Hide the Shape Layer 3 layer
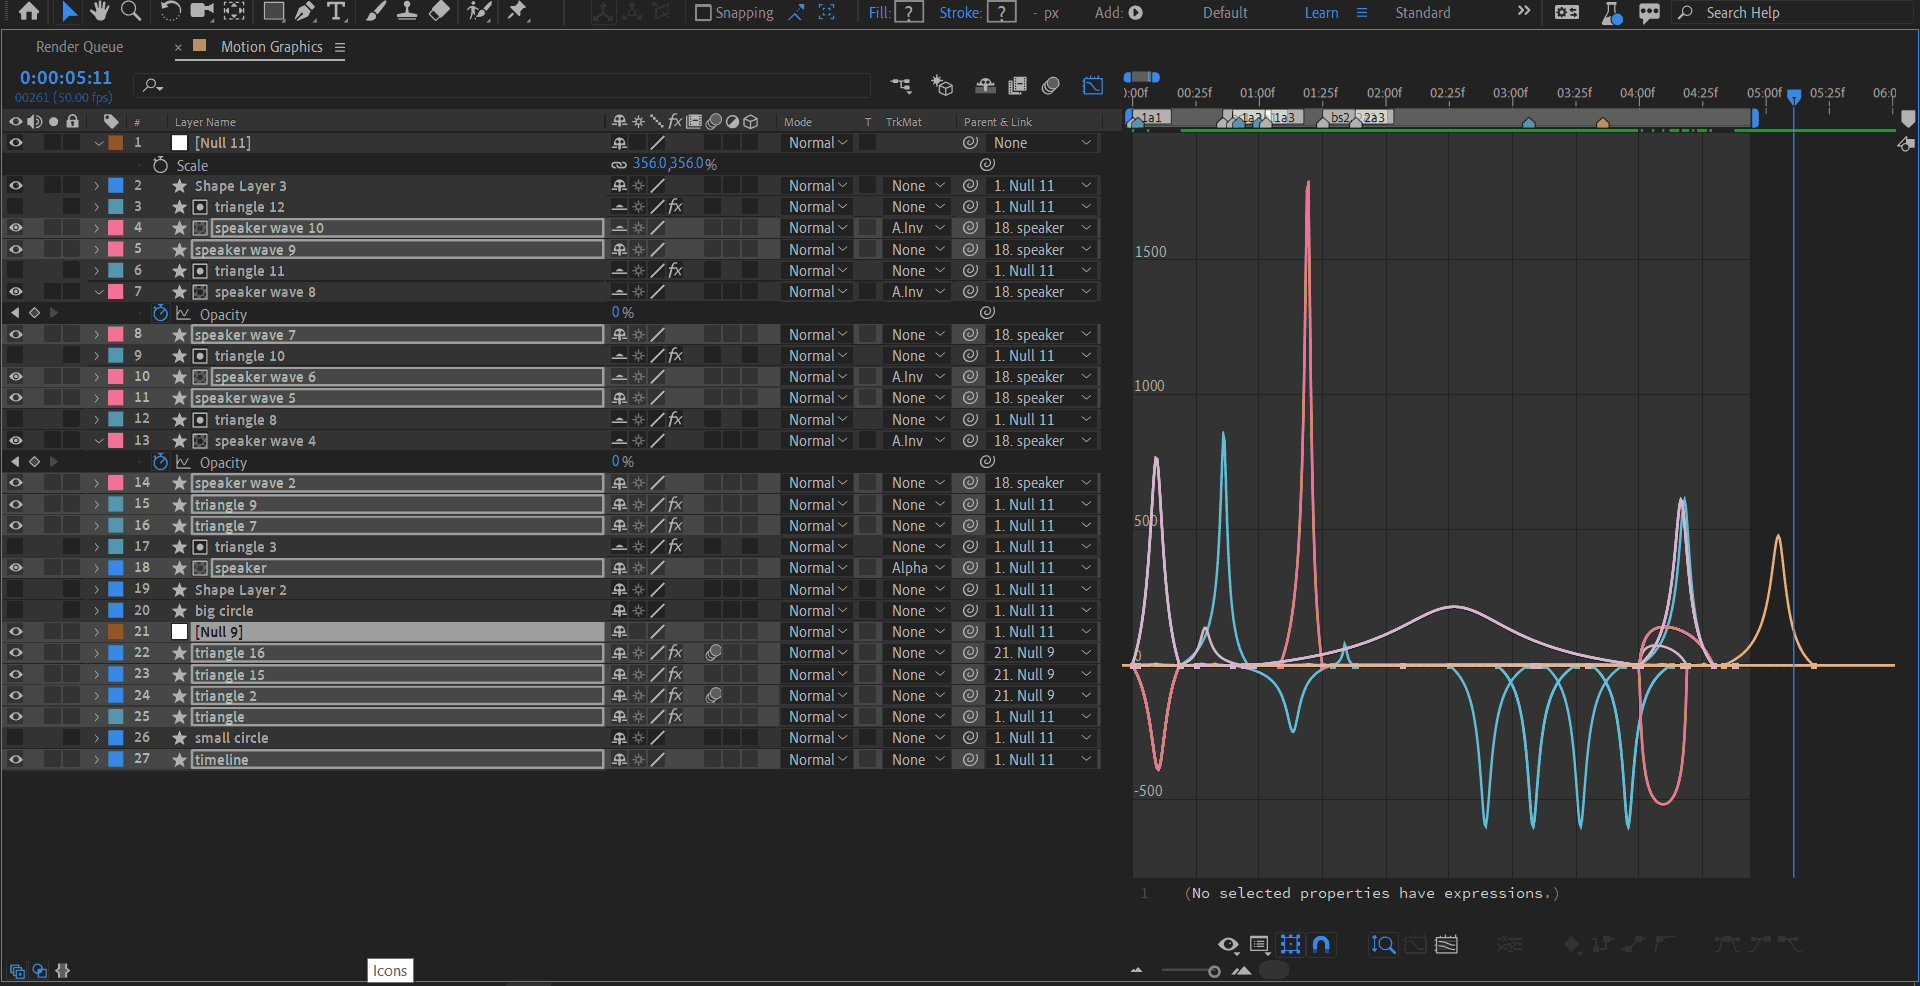This screenshot has height=986, width=1920. (16, 186)
